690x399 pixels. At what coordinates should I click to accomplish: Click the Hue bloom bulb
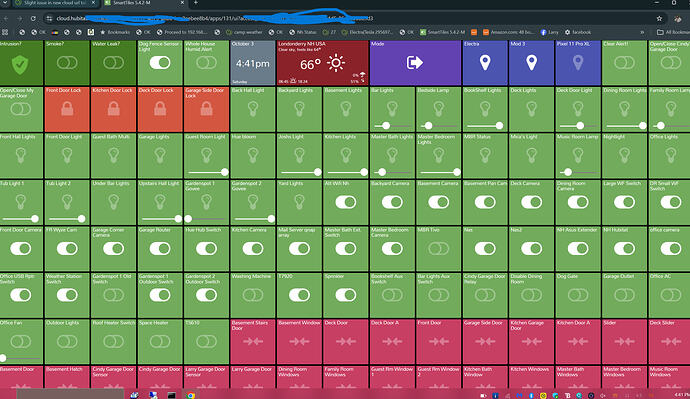(x=253, y=155)
